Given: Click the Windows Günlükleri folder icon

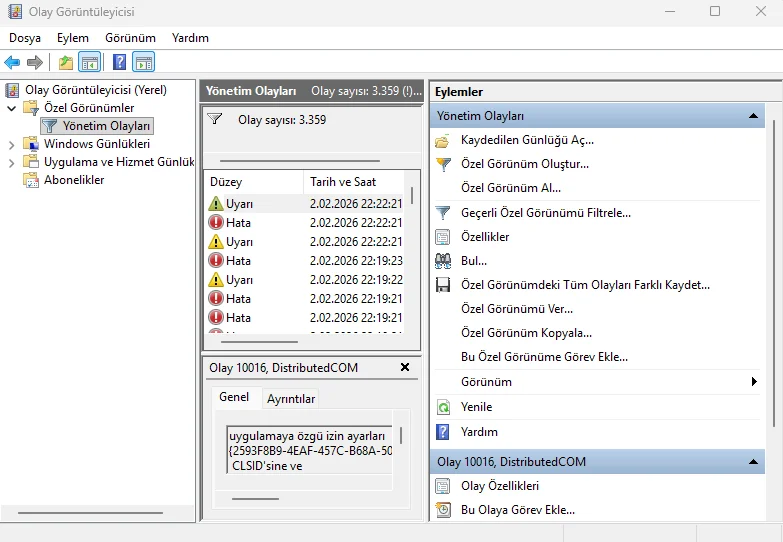Looking at the screenshot, I should pyautogui.click(x=31, y=144).
